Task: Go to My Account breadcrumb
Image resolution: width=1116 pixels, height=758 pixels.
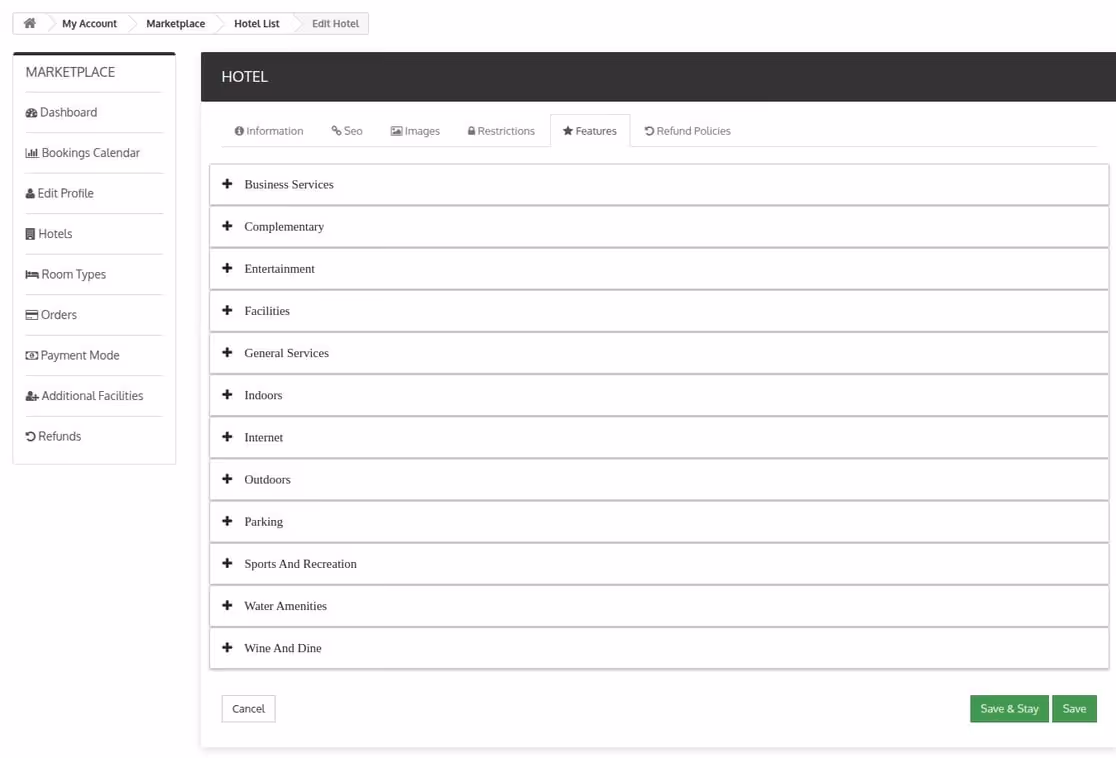Action: coord(89,23)
